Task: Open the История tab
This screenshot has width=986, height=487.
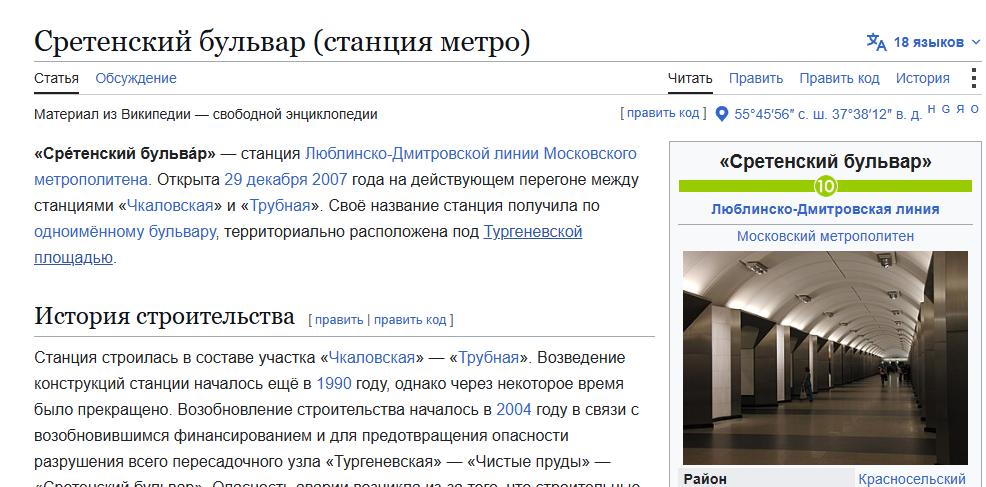Action: point(922,79)
